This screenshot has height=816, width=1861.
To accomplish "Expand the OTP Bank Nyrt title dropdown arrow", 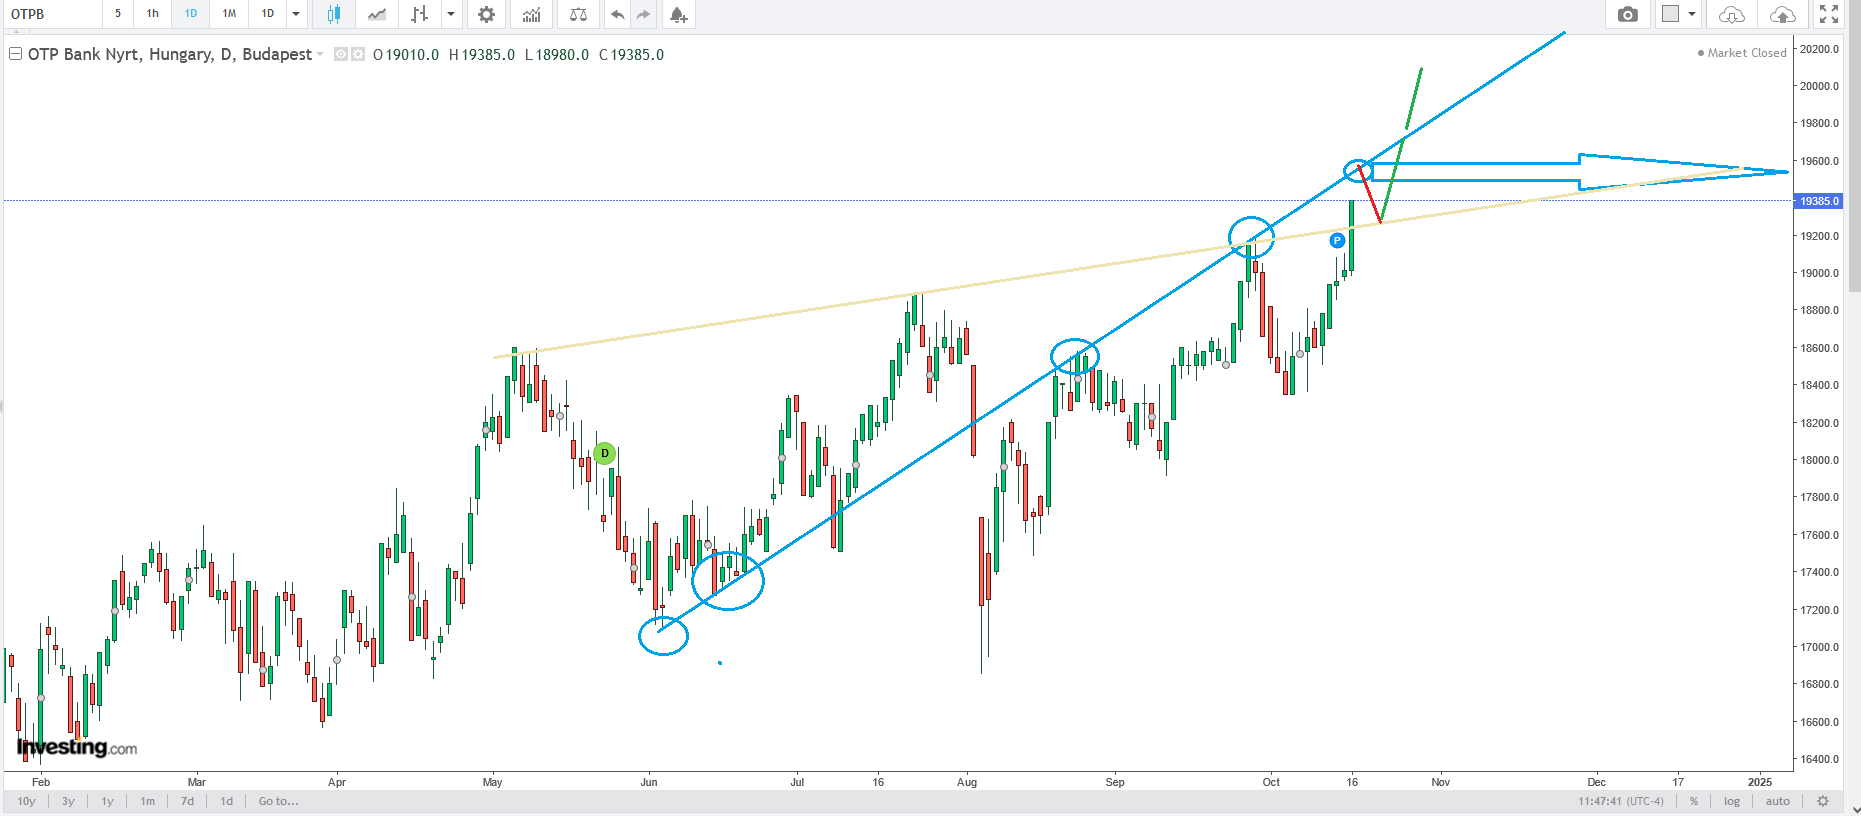I will 320,54.
